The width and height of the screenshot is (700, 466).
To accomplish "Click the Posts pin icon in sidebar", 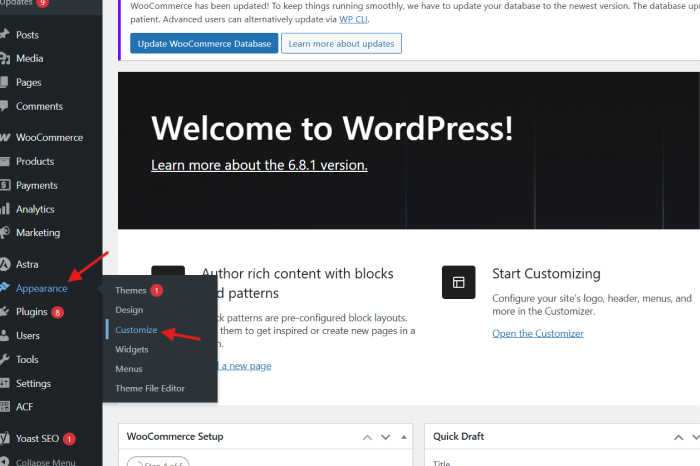I will click(4, 34).
